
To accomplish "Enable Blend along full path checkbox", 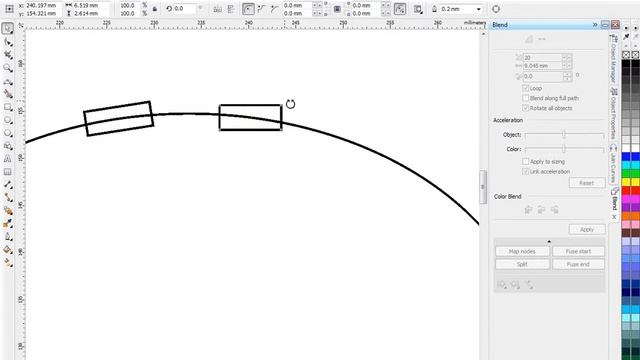I will pos(526,98).
